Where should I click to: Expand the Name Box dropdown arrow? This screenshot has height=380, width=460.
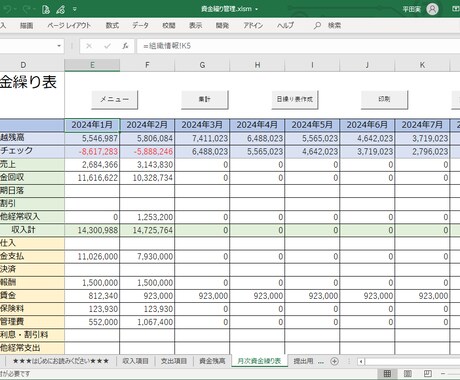(x=59, y=46)
